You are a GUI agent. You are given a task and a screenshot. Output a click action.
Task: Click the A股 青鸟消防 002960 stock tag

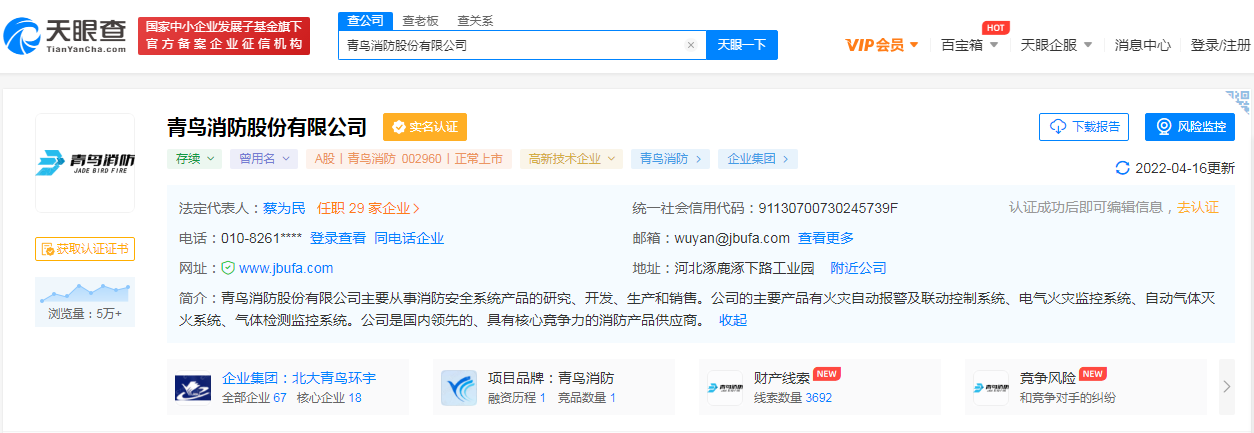(410, 158)
